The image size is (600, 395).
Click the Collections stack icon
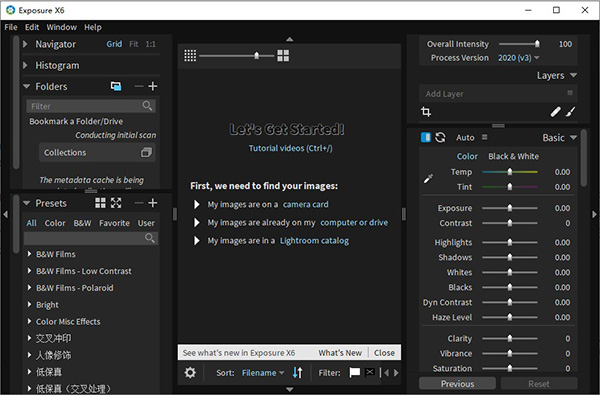pos(146,152)
